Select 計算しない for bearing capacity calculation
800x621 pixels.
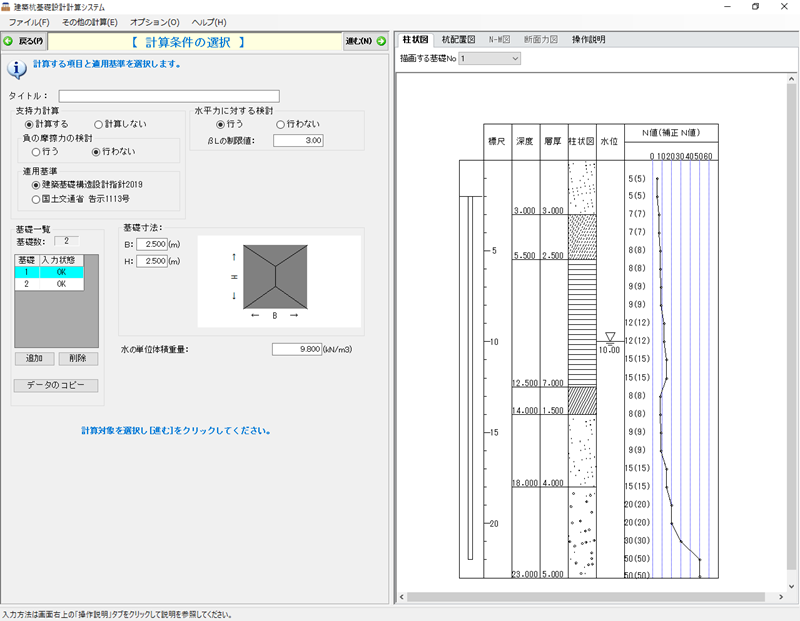(120, 124)
